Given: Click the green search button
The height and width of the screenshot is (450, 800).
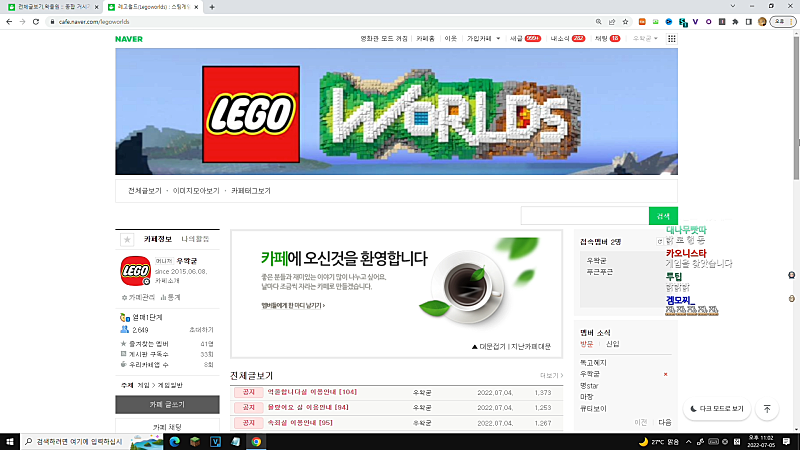Looking at the screenshot, I should coord(663,216).
